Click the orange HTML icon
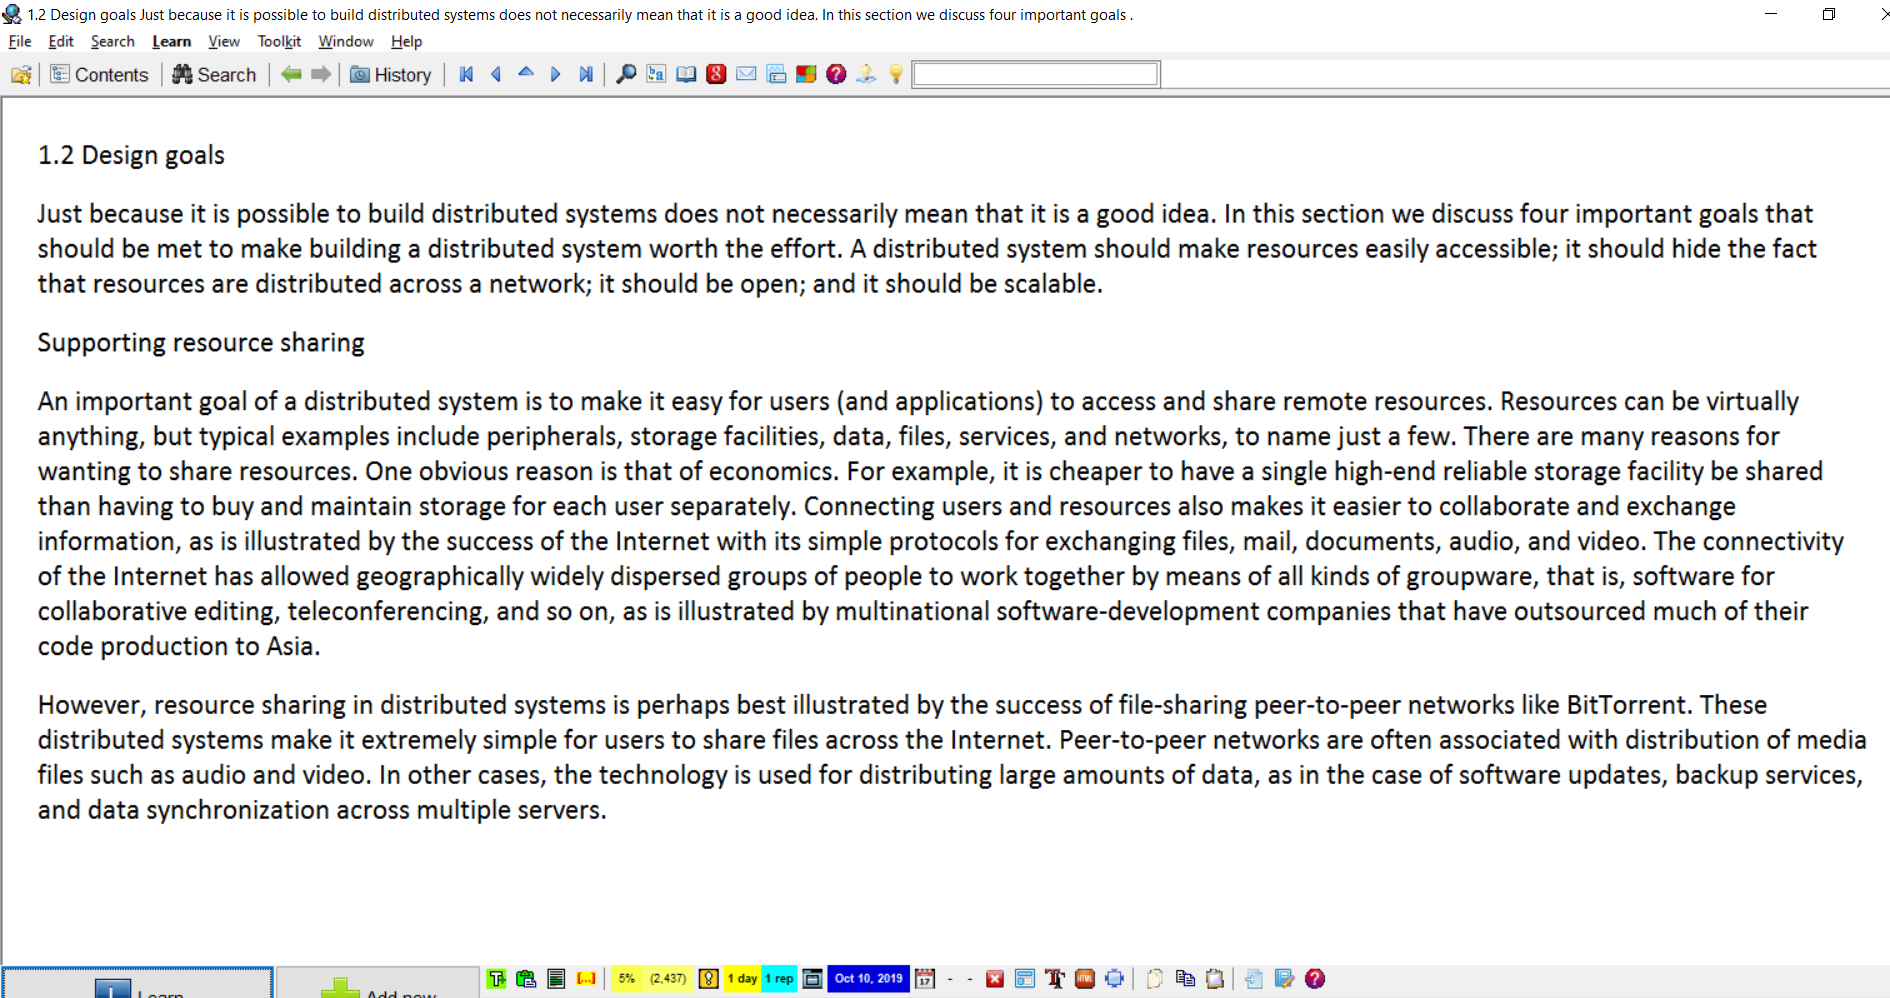 point(1085,979)
